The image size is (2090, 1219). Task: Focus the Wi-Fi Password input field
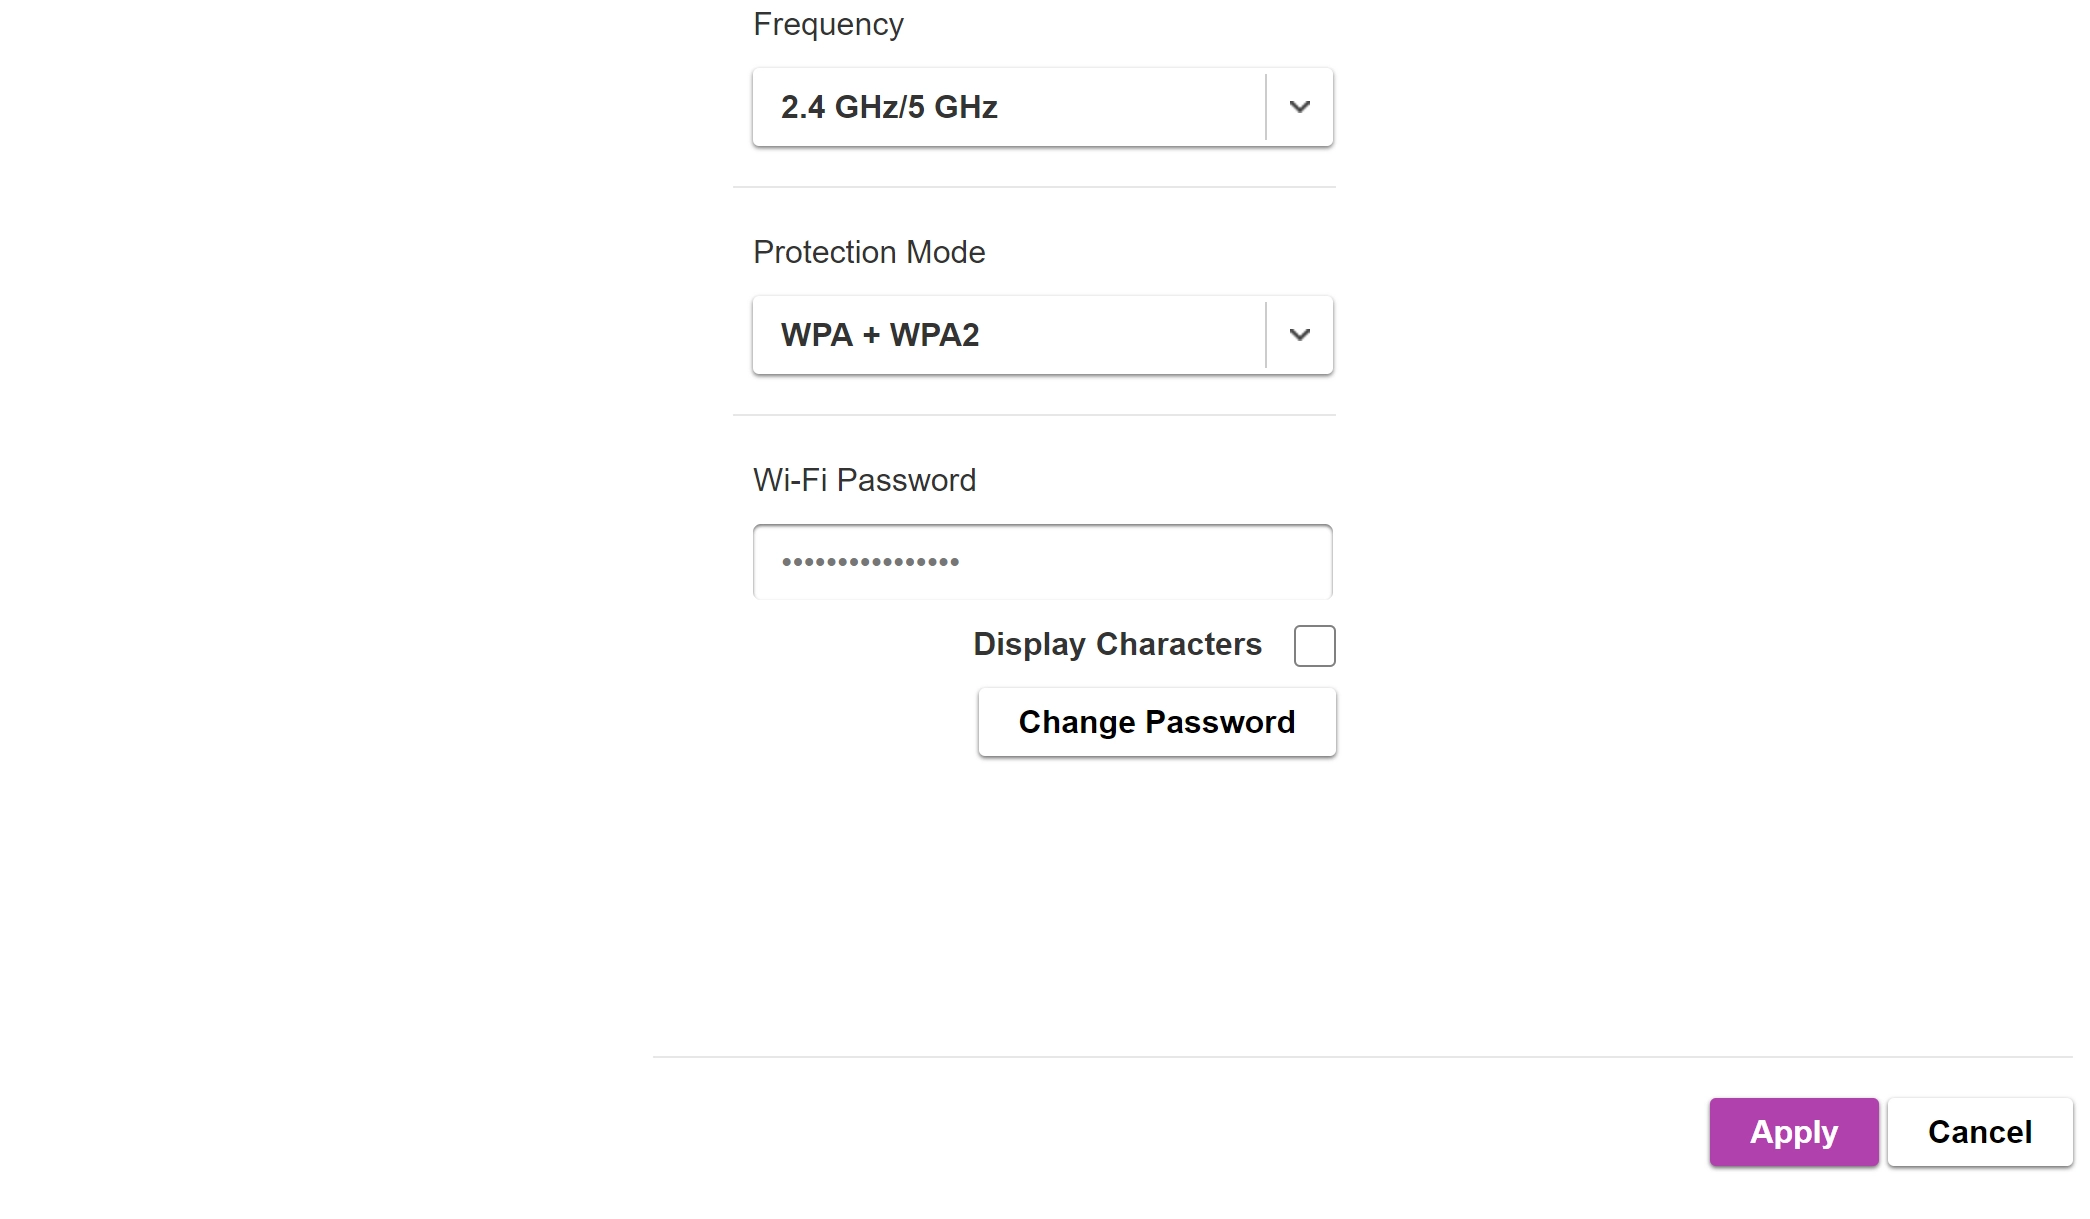[1042, 562]
